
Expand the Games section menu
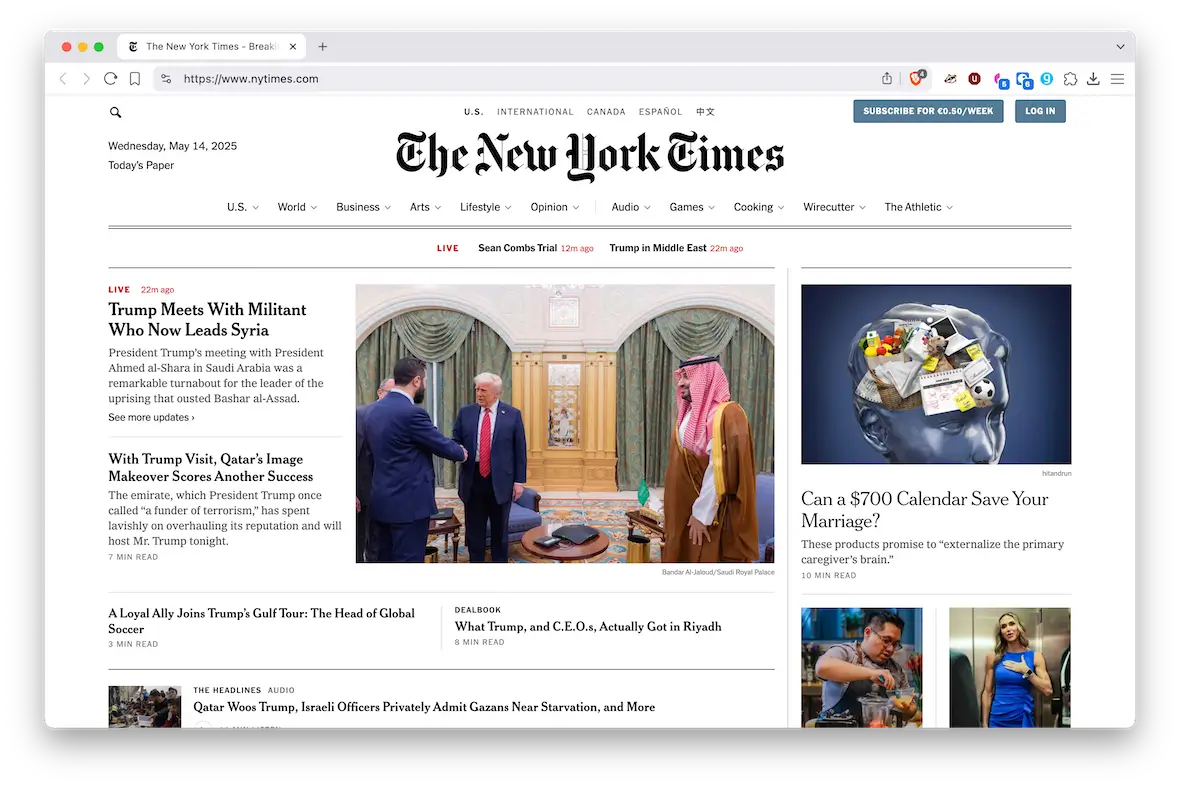(x=692, y=207)
